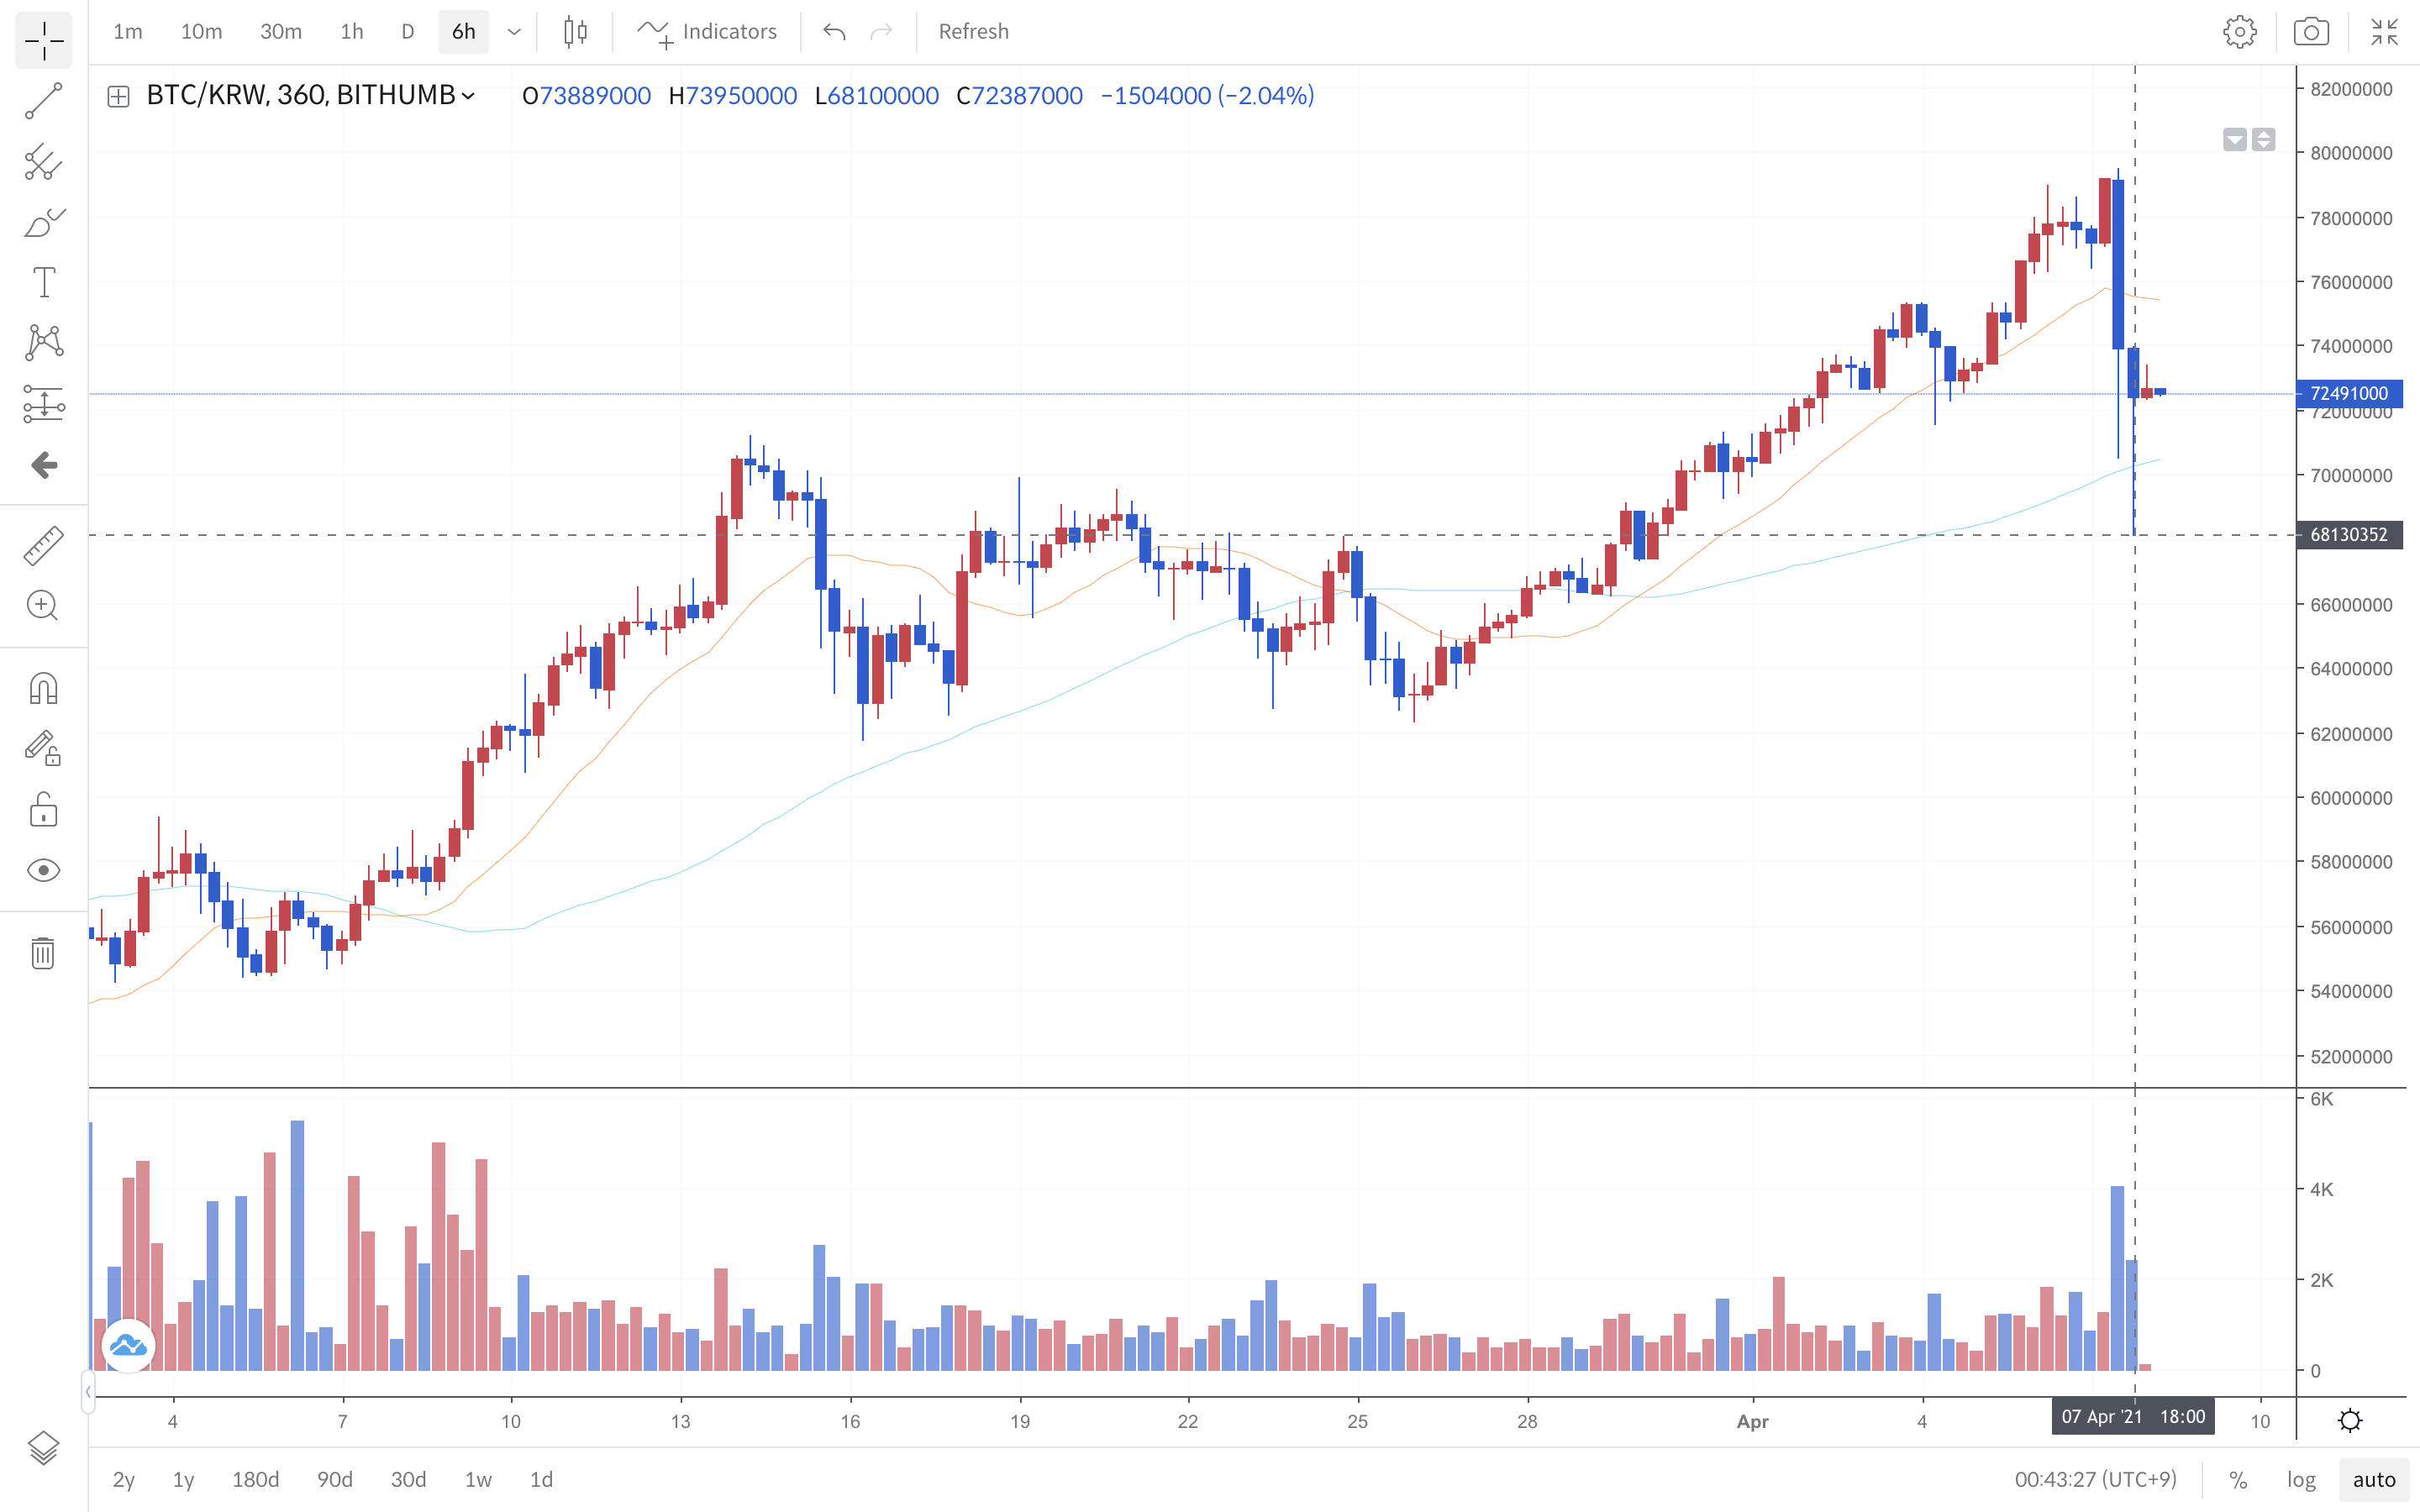This screenshot has width=2420, height=1512.
Task: Expand the indicator legend plus box
Action: 118,97
